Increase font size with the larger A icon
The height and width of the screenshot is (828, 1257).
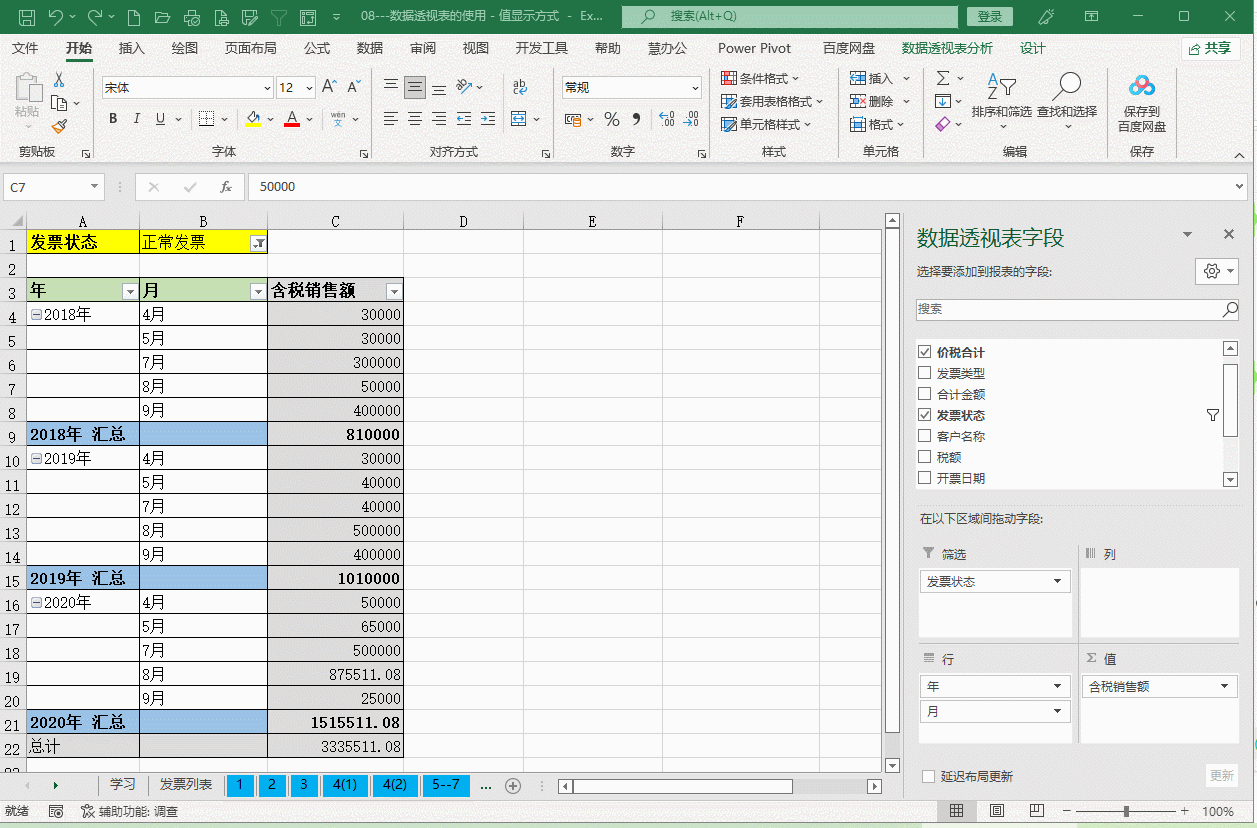click(x=331, y=87)
